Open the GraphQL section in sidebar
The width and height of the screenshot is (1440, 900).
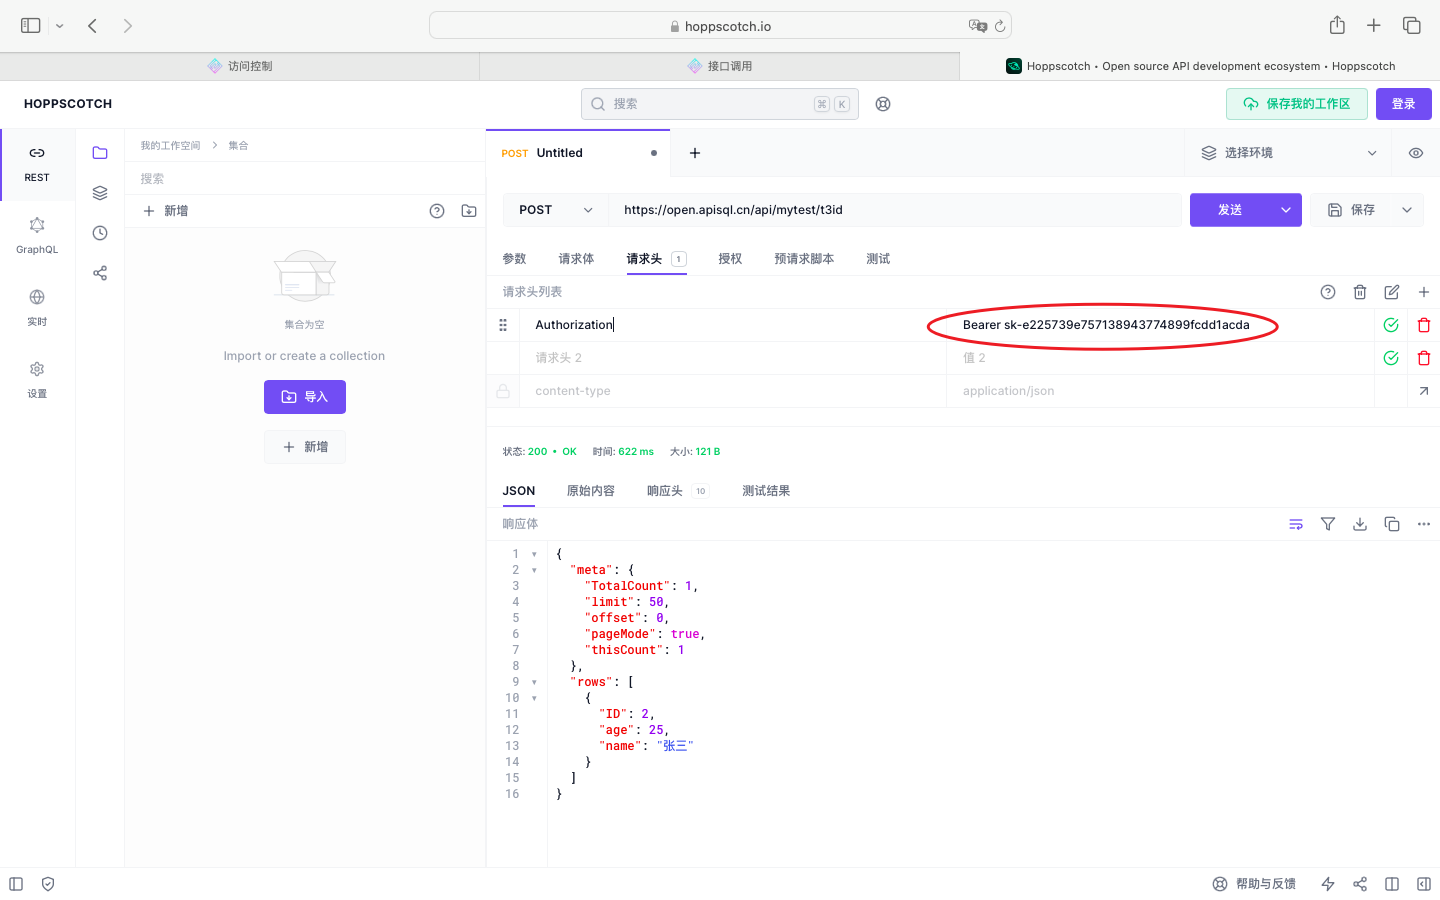coord(37,235)
